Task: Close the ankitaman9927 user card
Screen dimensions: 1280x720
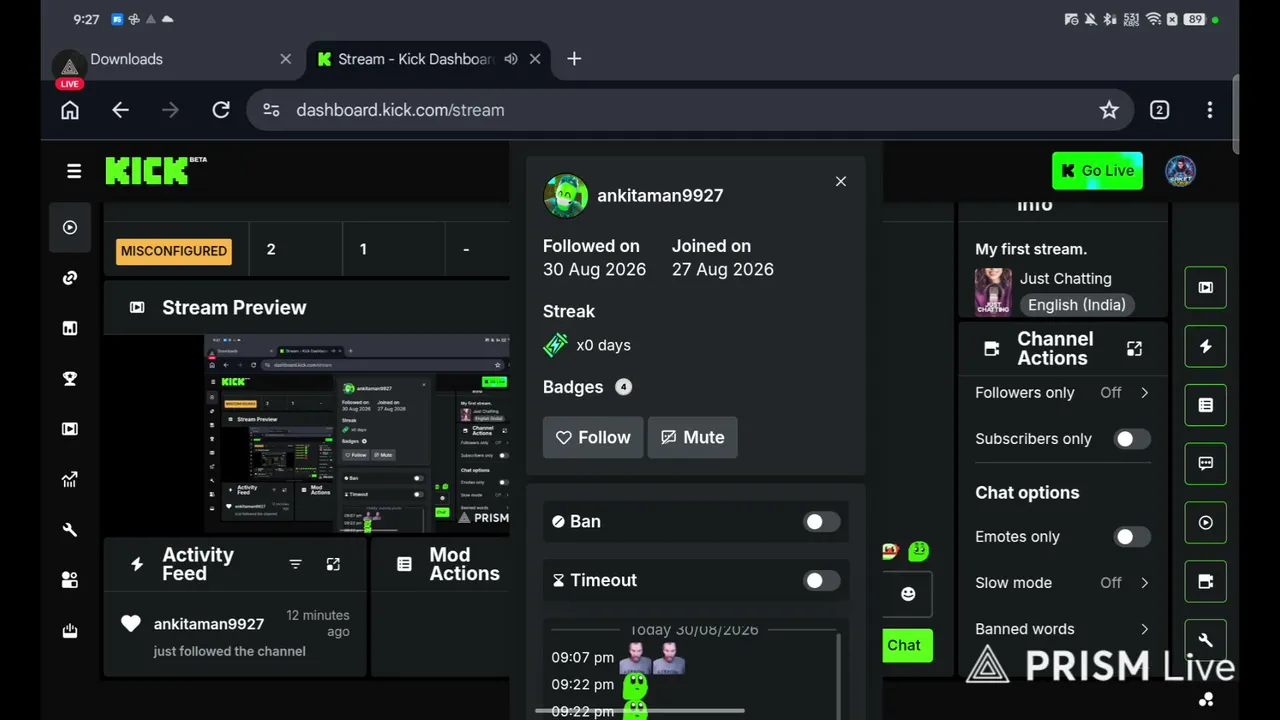Action: pos(841,181)
